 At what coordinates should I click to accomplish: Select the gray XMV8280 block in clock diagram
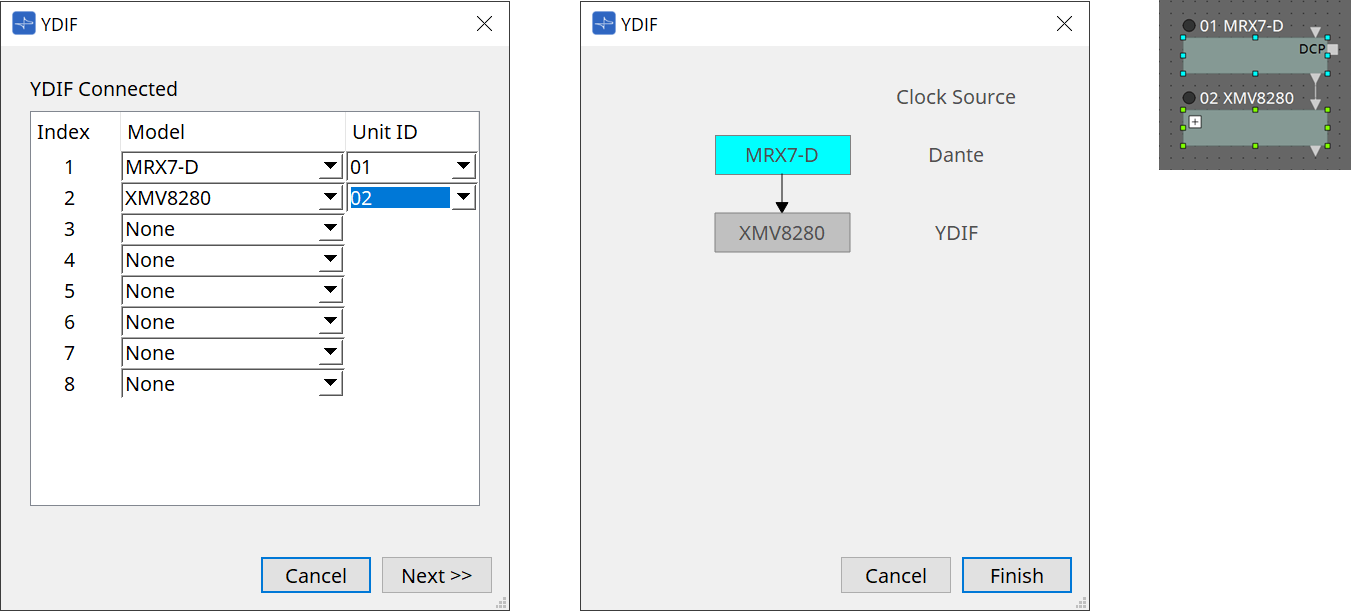click(x=782, y=233)
